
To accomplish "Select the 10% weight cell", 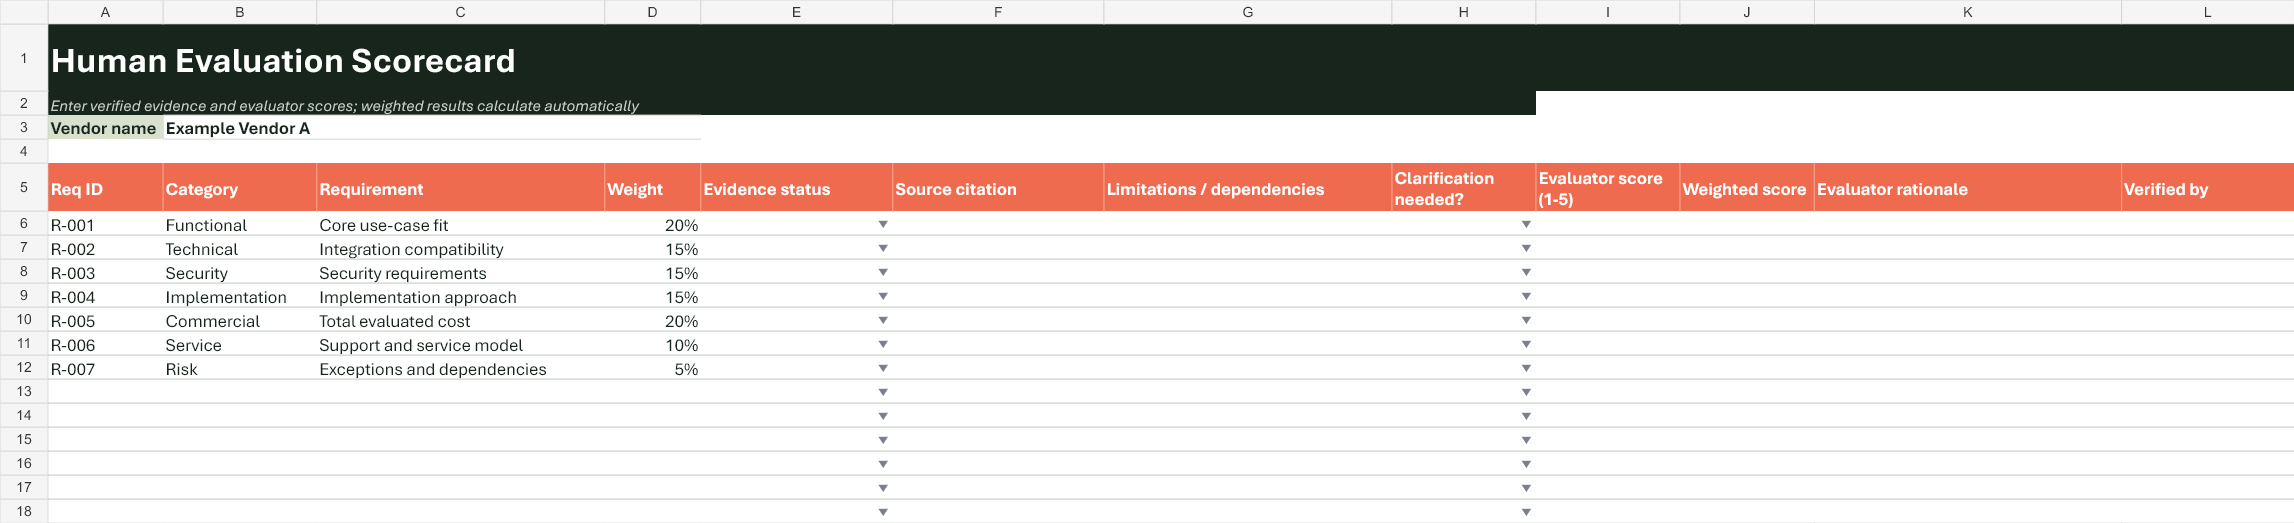I will (652, 344).
